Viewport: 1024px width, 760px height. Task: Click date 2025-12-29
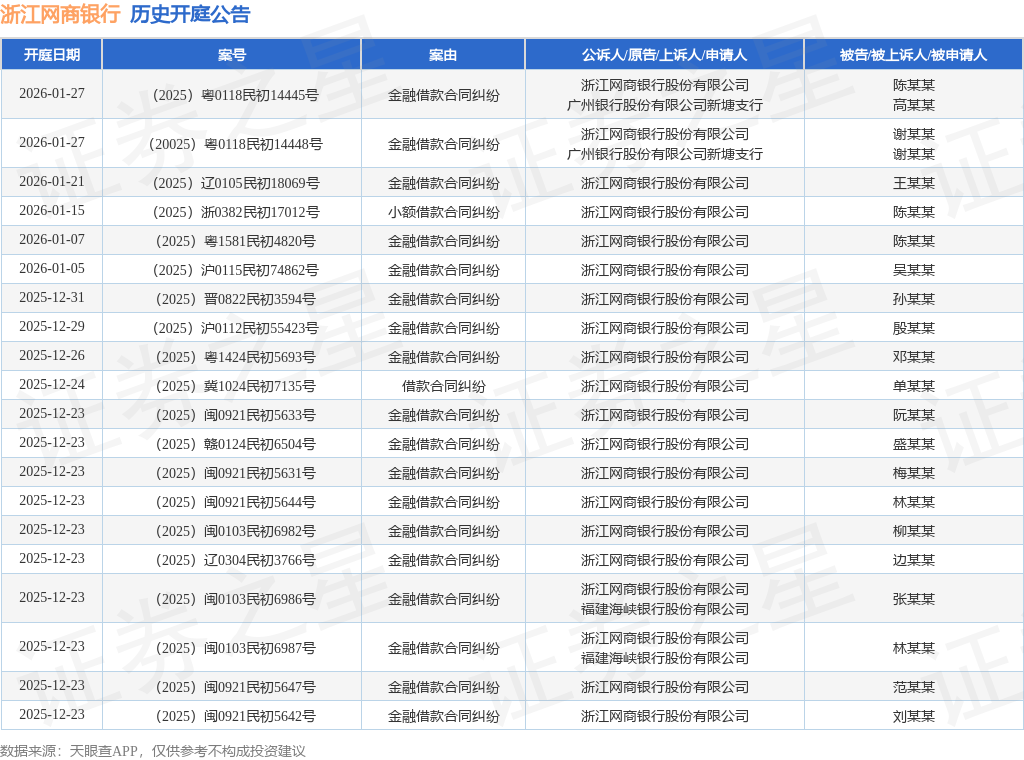pos(52,326)
